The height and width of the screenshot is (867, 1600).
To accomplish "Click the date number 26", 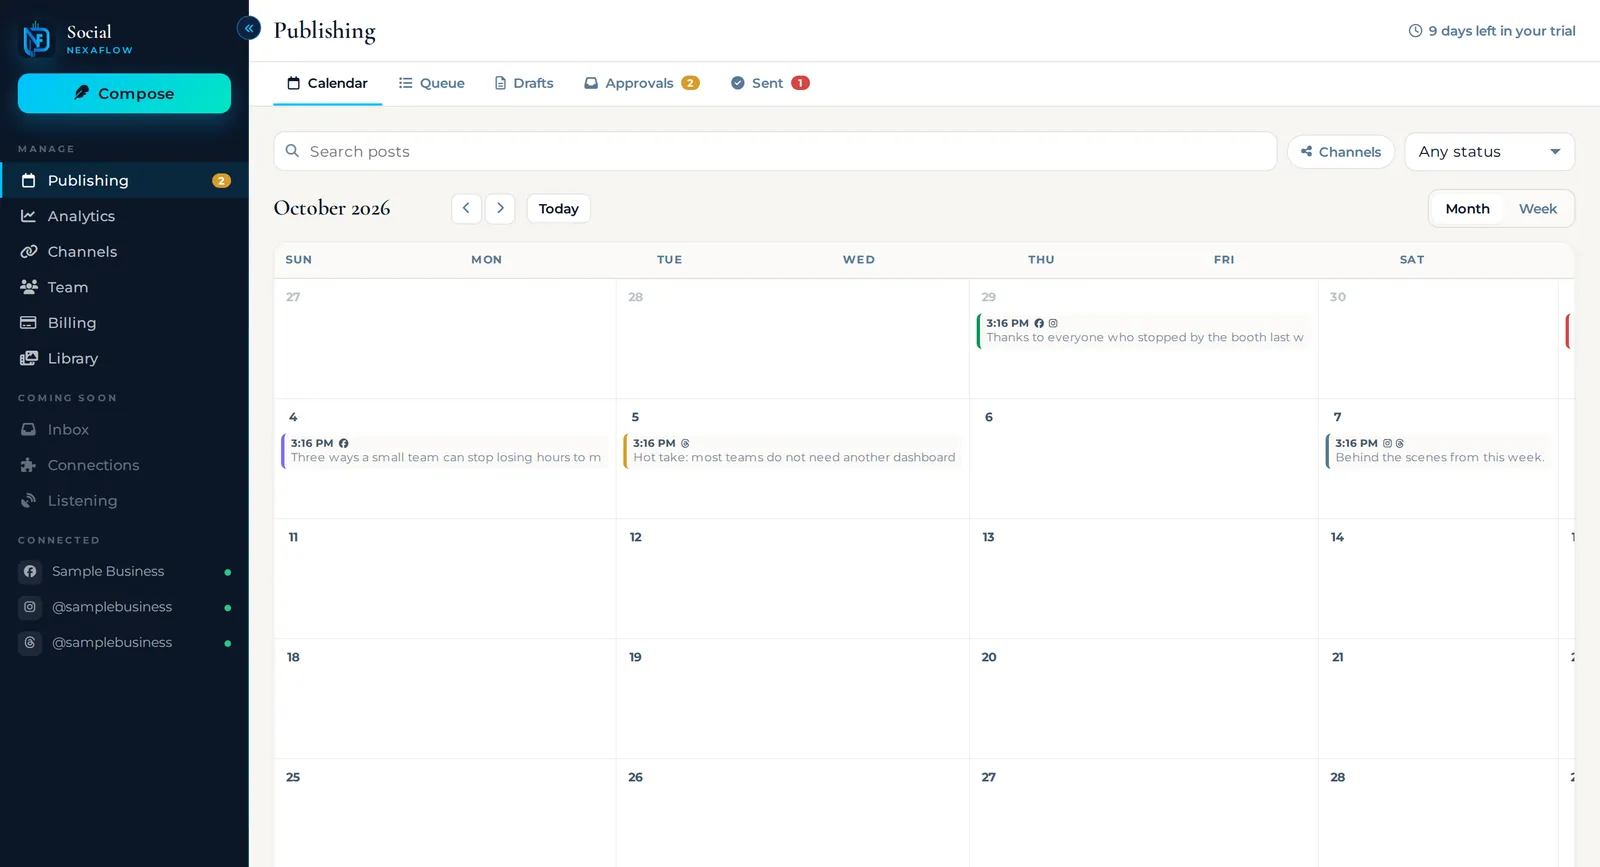I will pyautogui.click(x=635, y=777).
